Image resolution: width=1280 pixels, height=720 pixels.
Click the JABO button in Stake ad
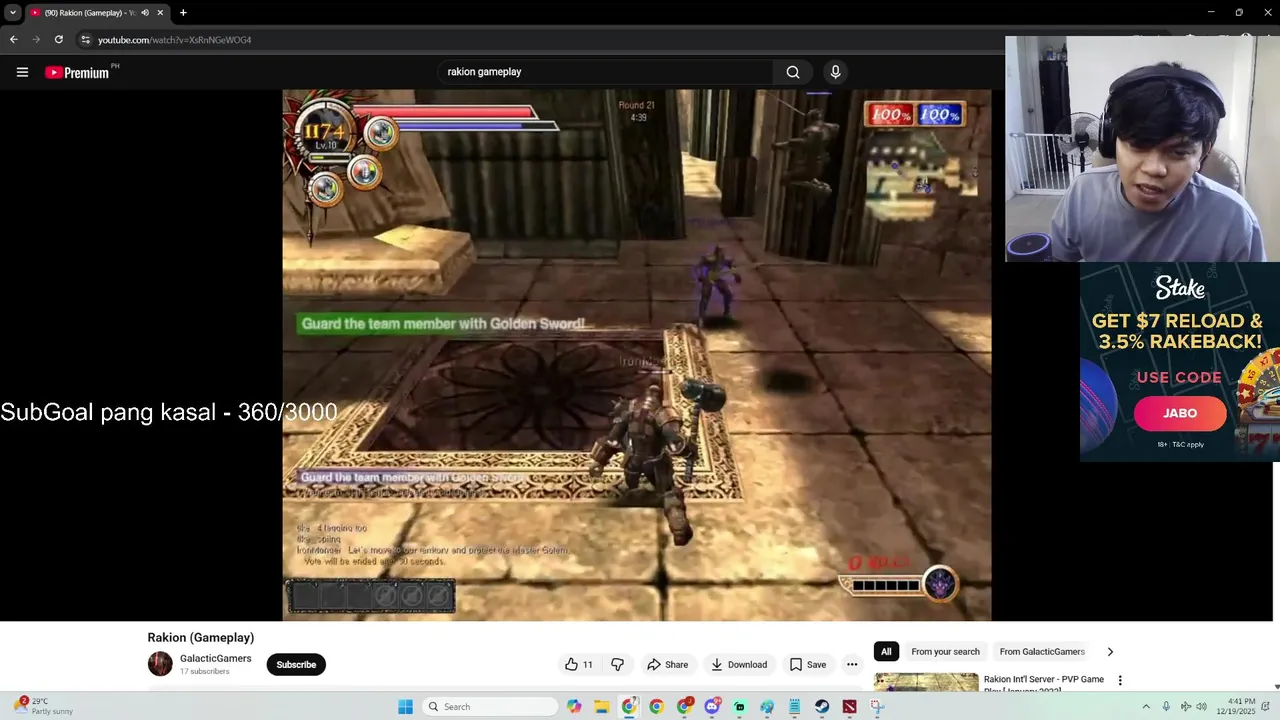point(1180,413)
